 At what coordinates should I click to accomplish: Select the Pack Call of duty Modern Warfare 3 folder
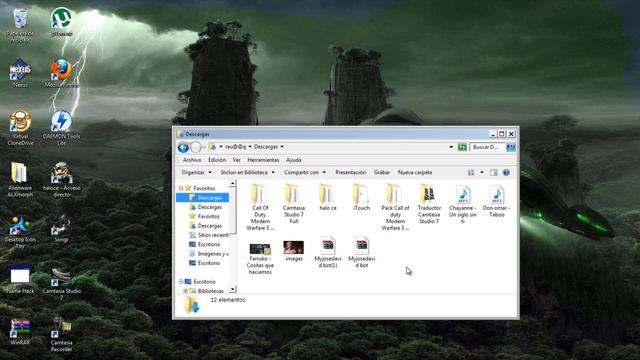395,207
